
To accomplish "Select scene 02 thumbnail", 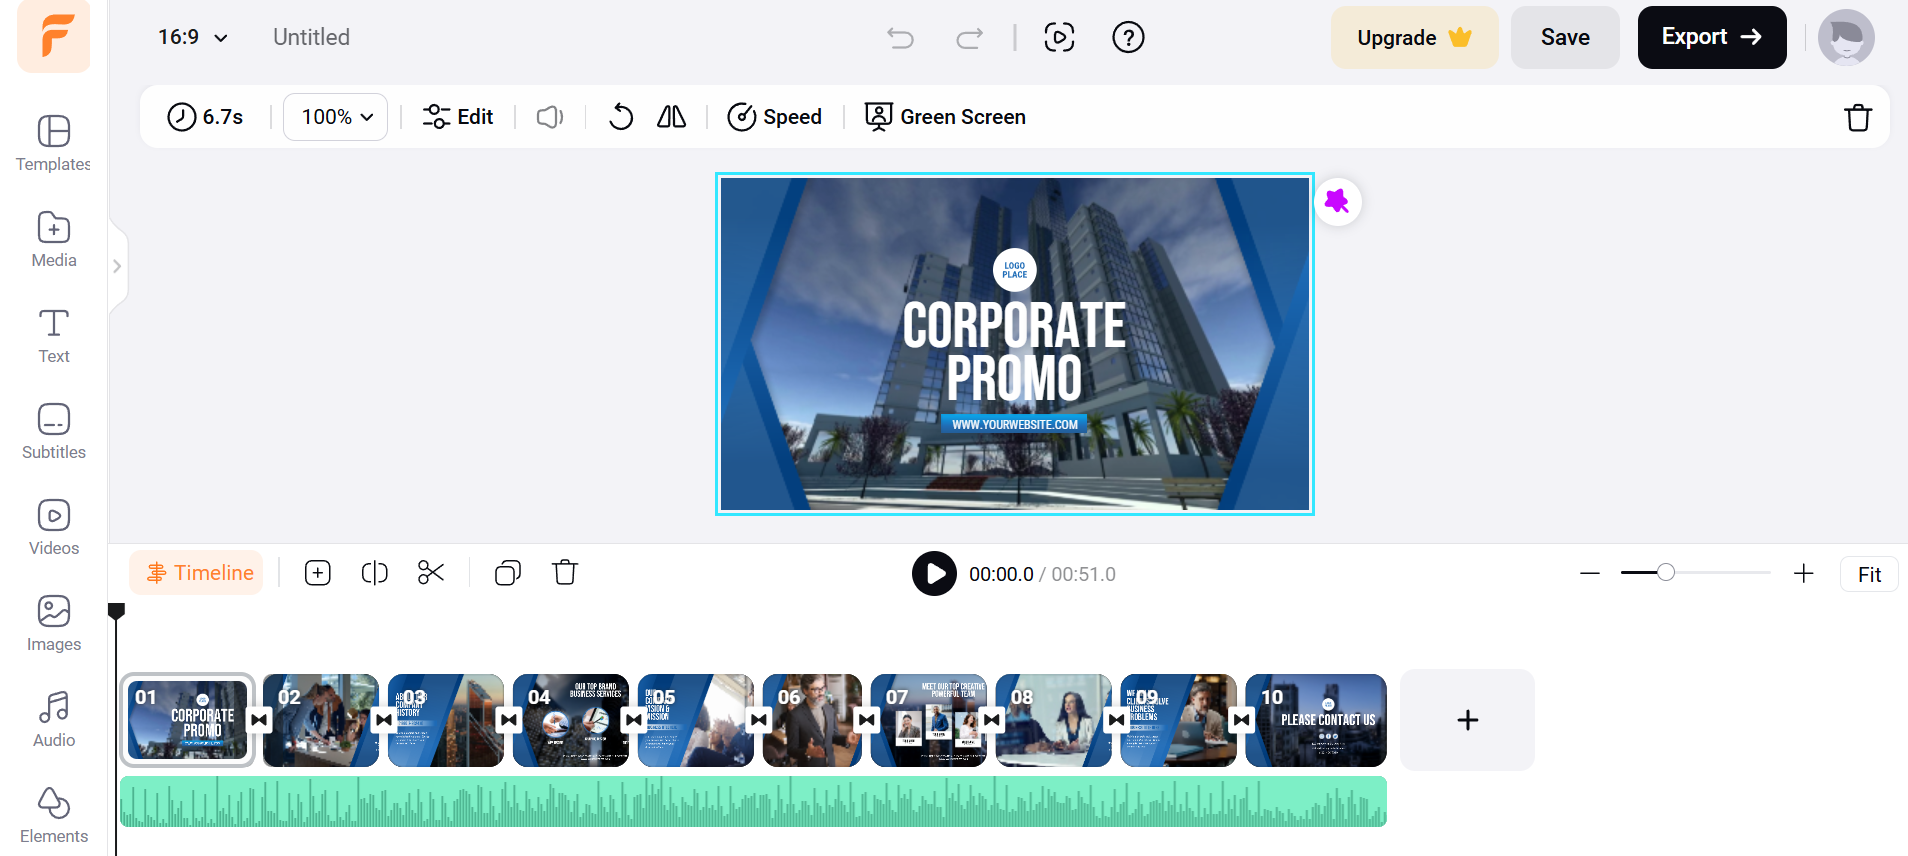I will pos(321,720).
